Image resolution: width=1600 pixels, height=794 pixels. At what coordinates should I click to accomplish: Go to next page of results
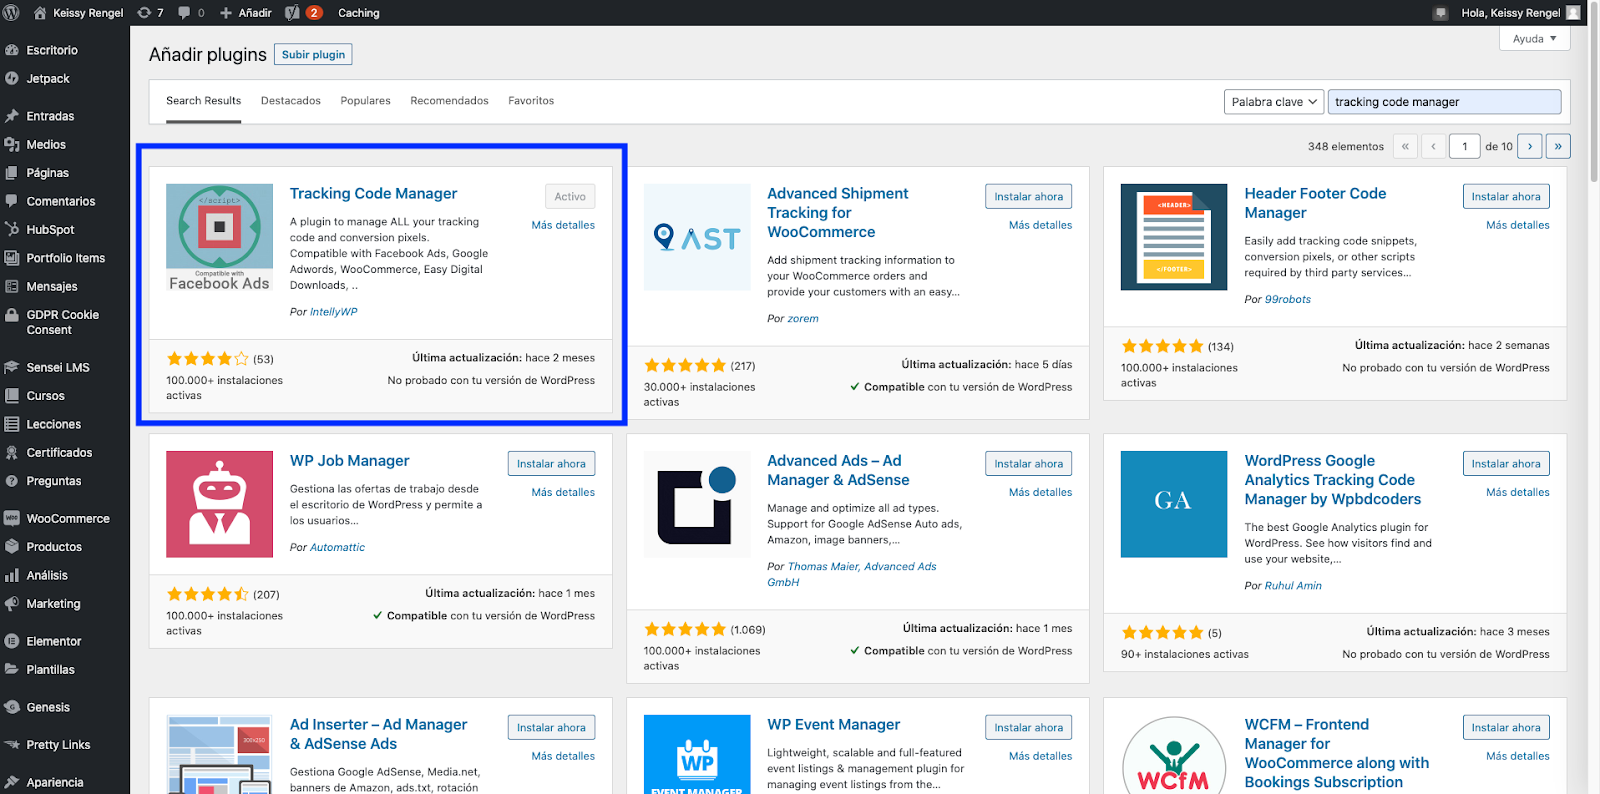[1529, 146]
